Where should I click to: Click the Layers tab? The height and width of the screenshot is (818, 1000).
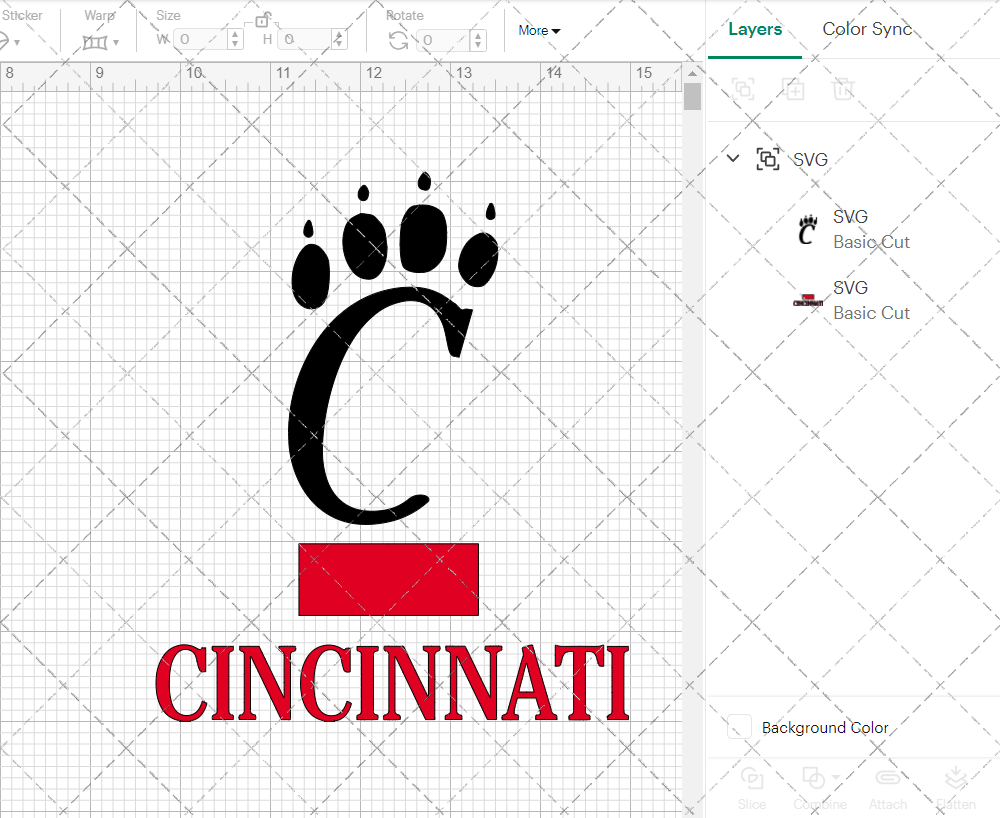755,29
